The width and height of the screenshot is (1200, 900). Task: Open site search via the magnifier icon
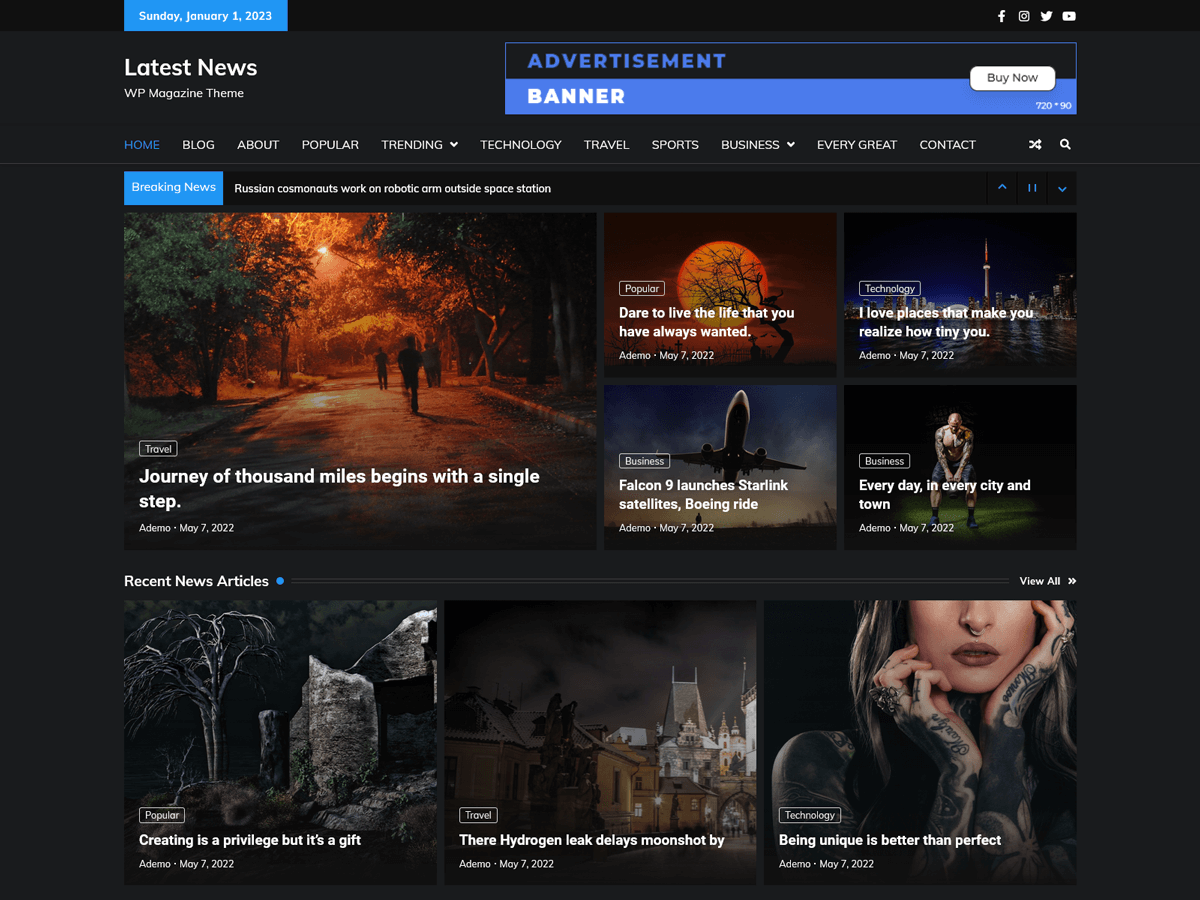pyautogui.click(x=1065, y=144)
